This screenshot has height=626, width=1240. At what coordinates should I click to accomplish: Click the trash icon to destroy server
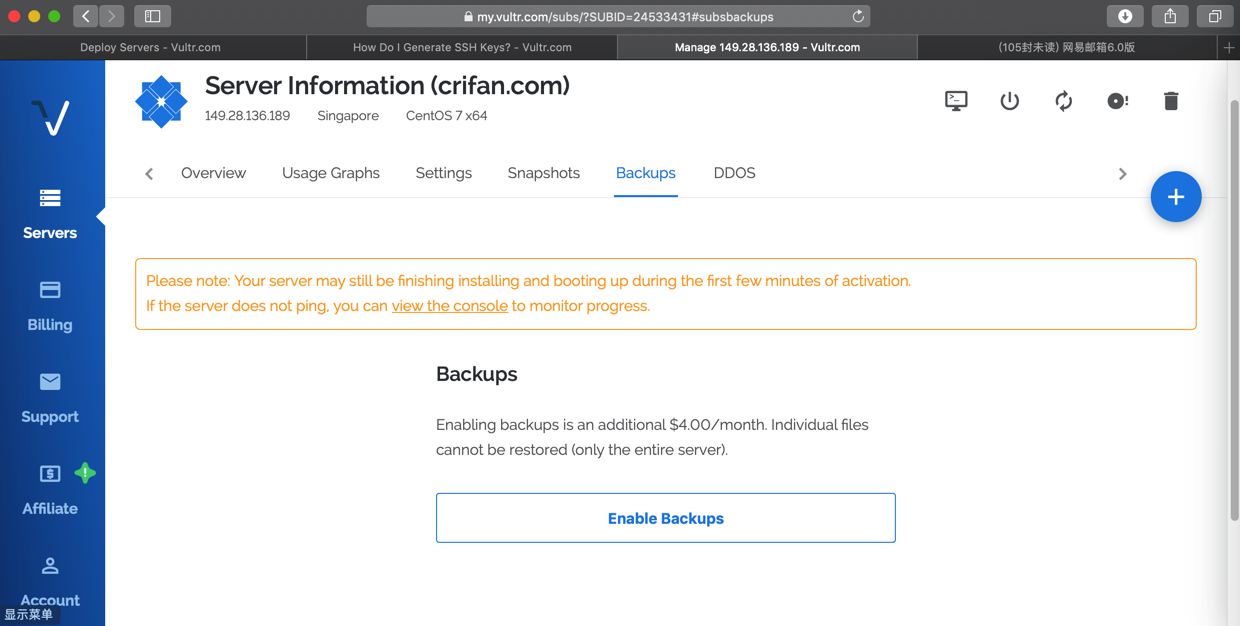[x=1171, y=101]
